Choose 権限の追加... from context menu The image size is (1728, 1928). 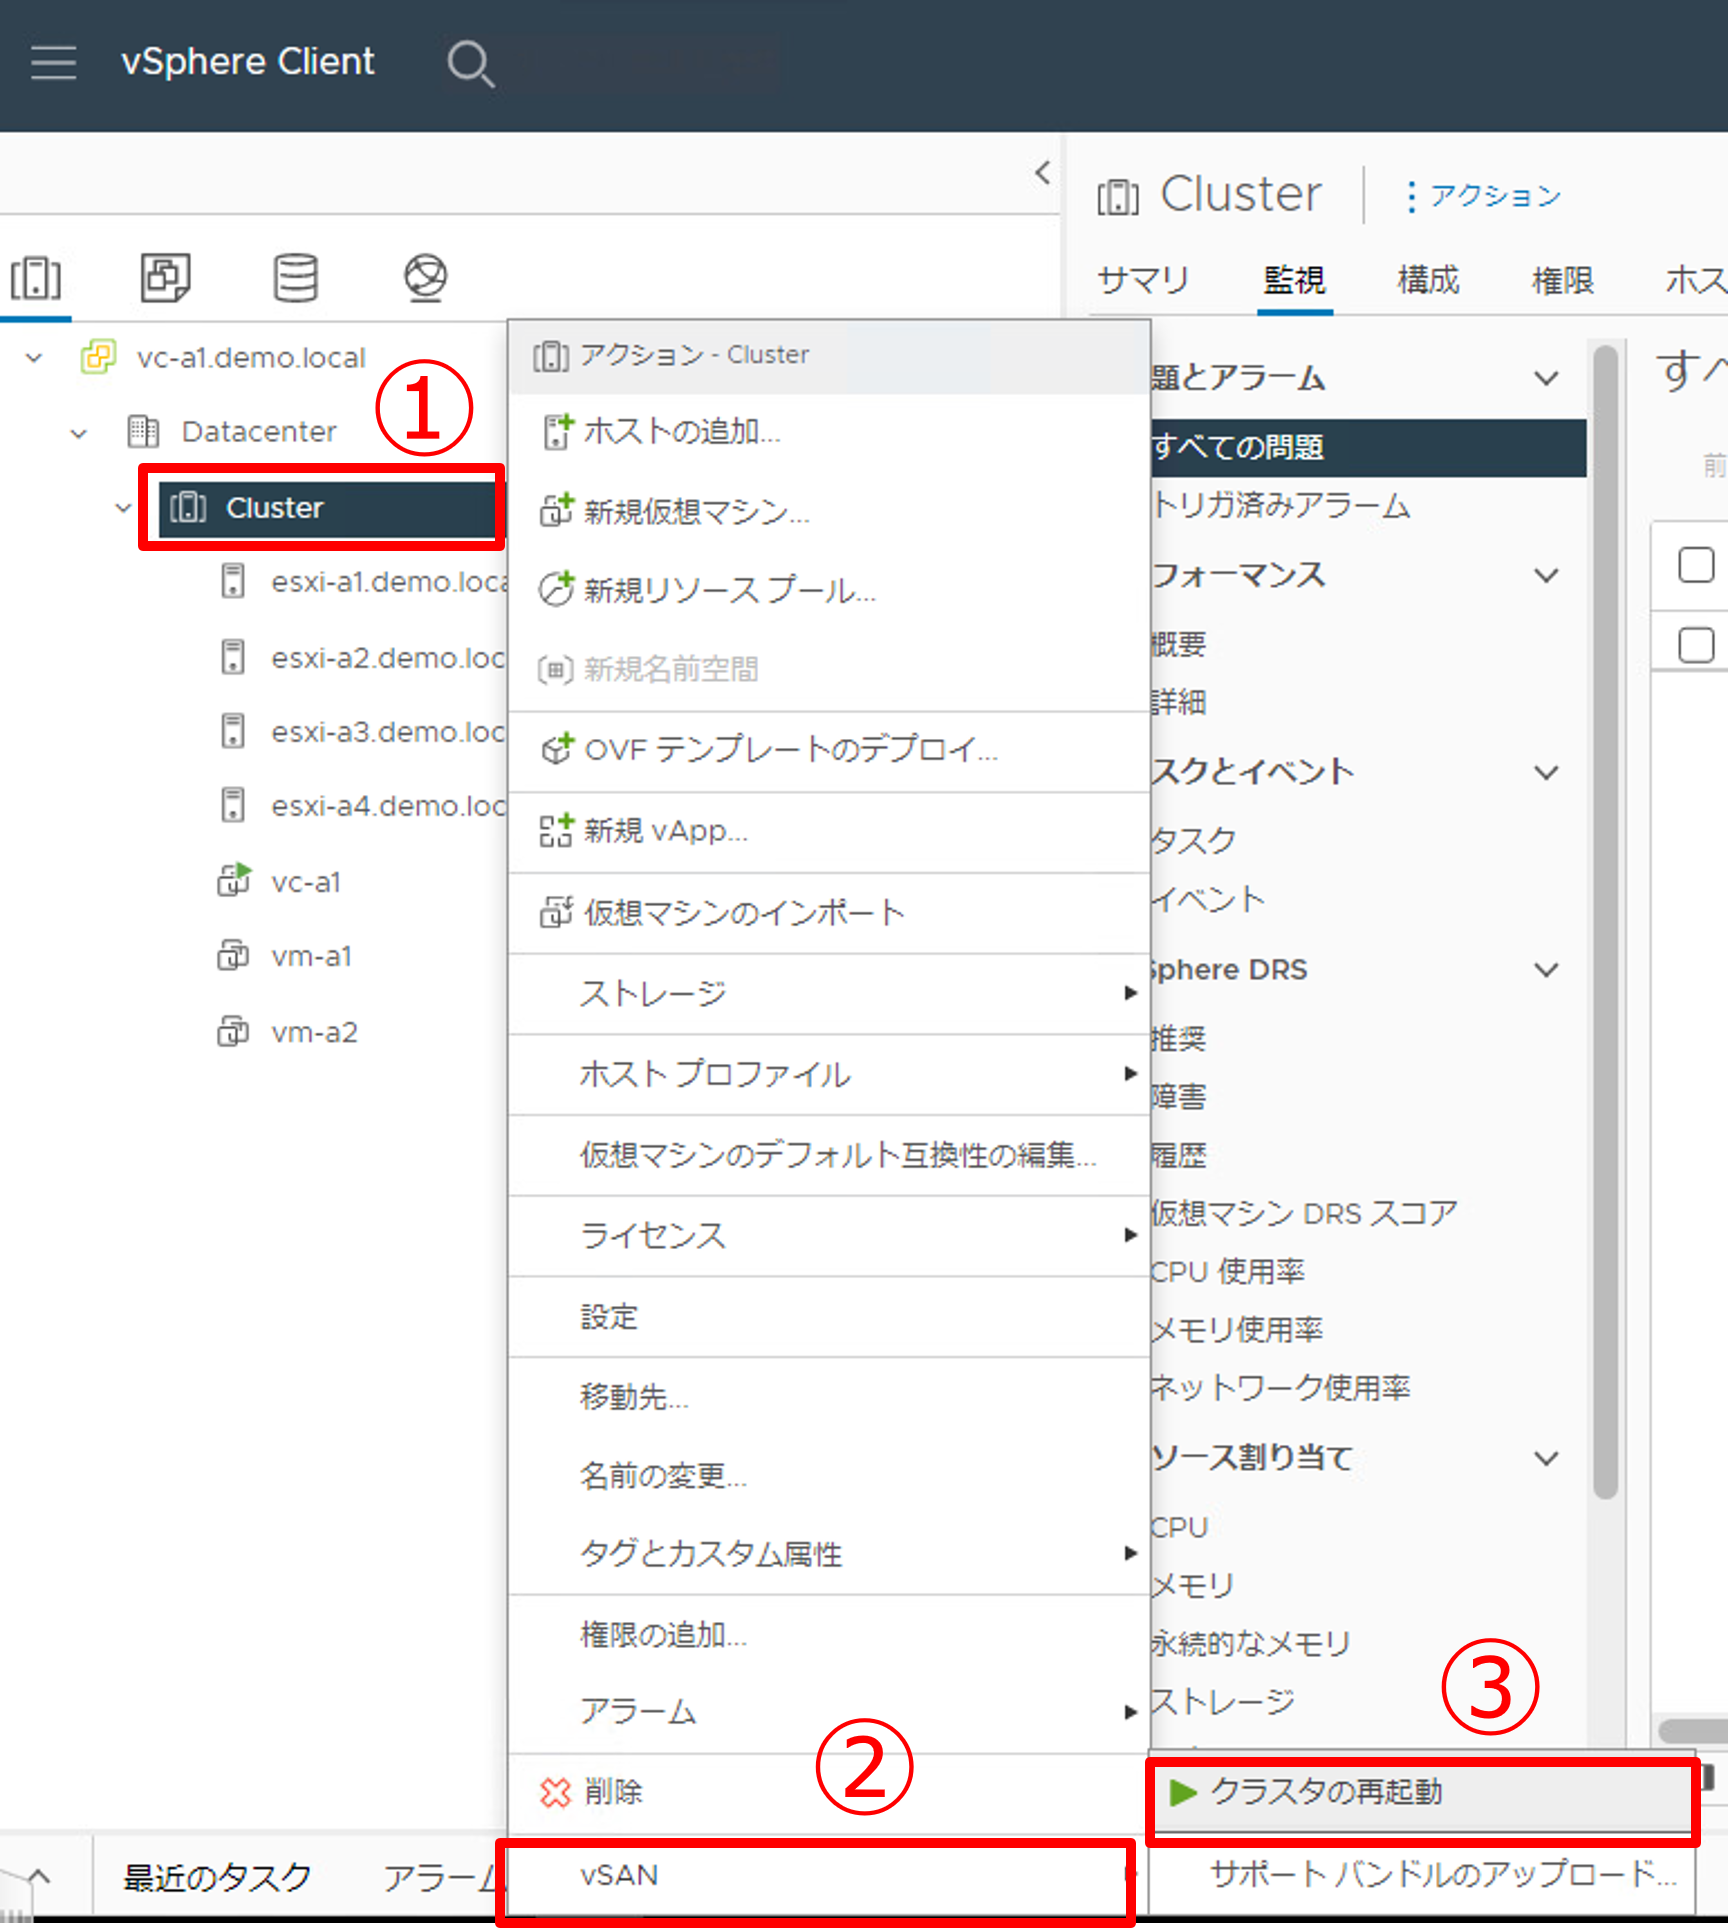tap(829, 1634)
